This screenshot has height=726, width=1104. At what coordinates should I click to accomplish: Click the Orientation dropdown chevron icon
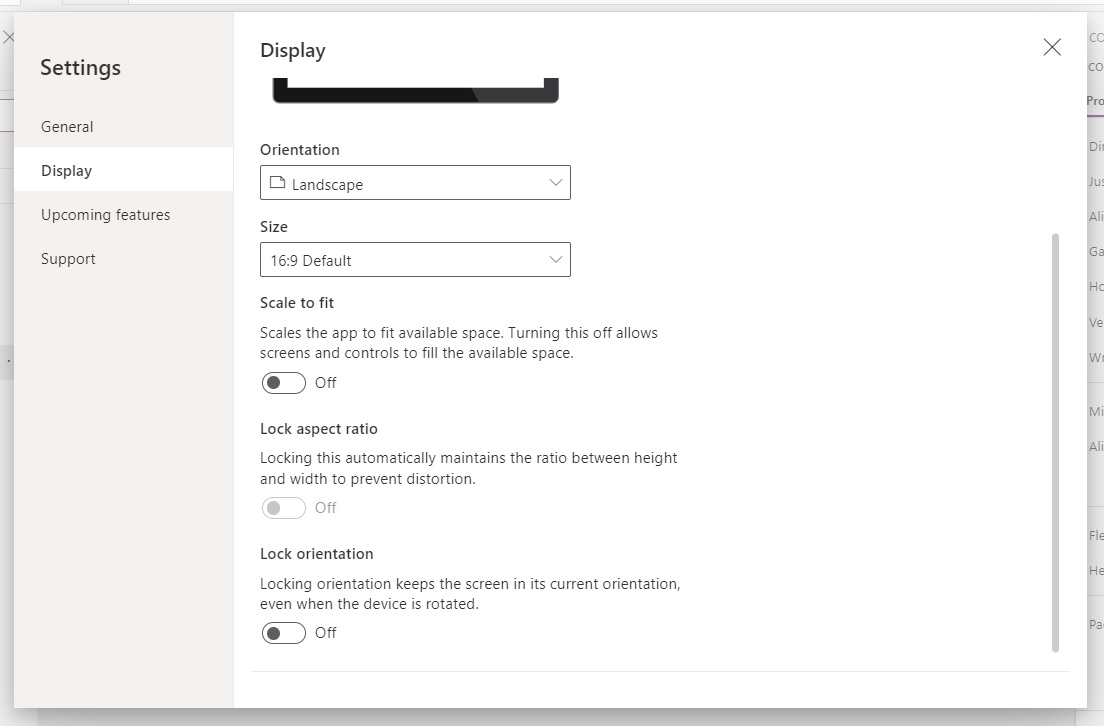[x=556, y=183]
